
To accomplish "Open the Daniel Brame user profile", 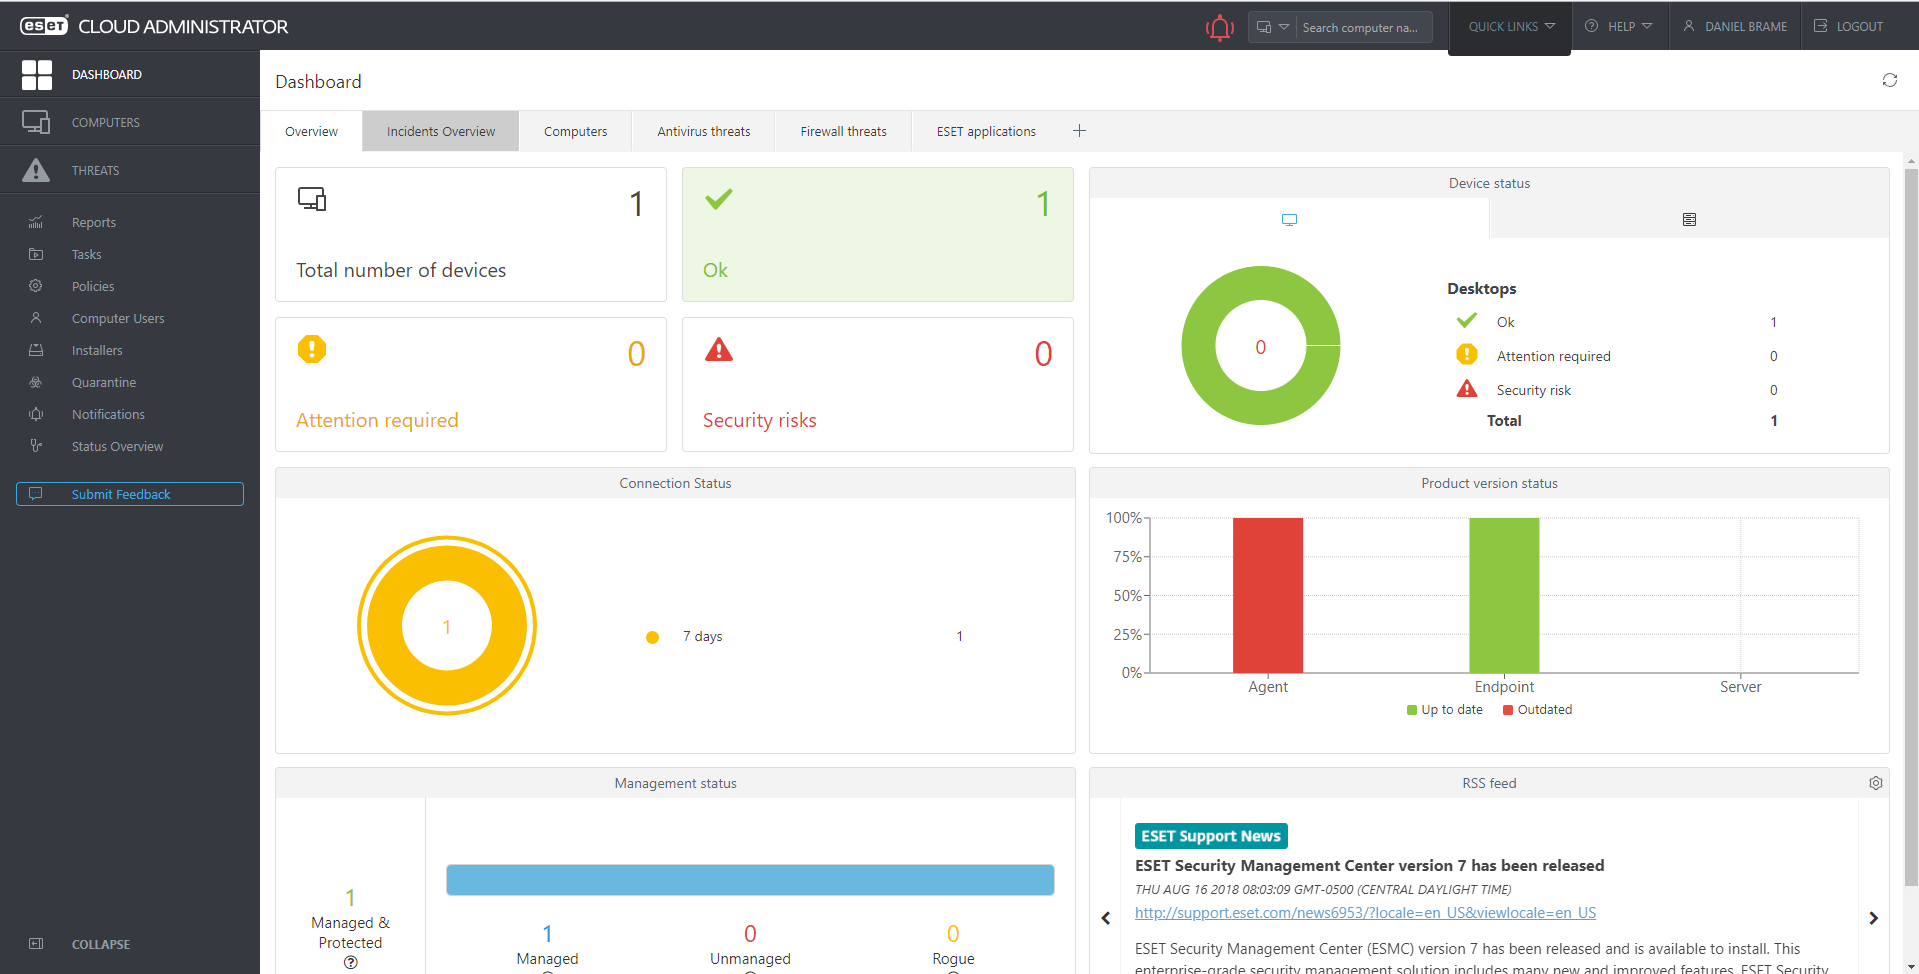I will pos(1735,27).
